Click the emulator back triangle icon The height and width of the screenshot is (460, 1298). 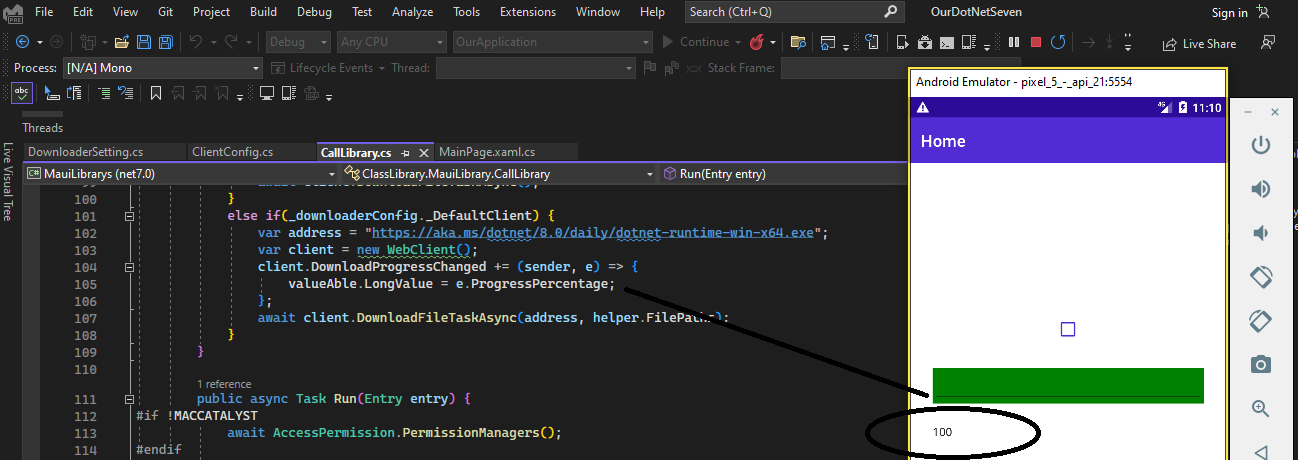pos(1261,451)
